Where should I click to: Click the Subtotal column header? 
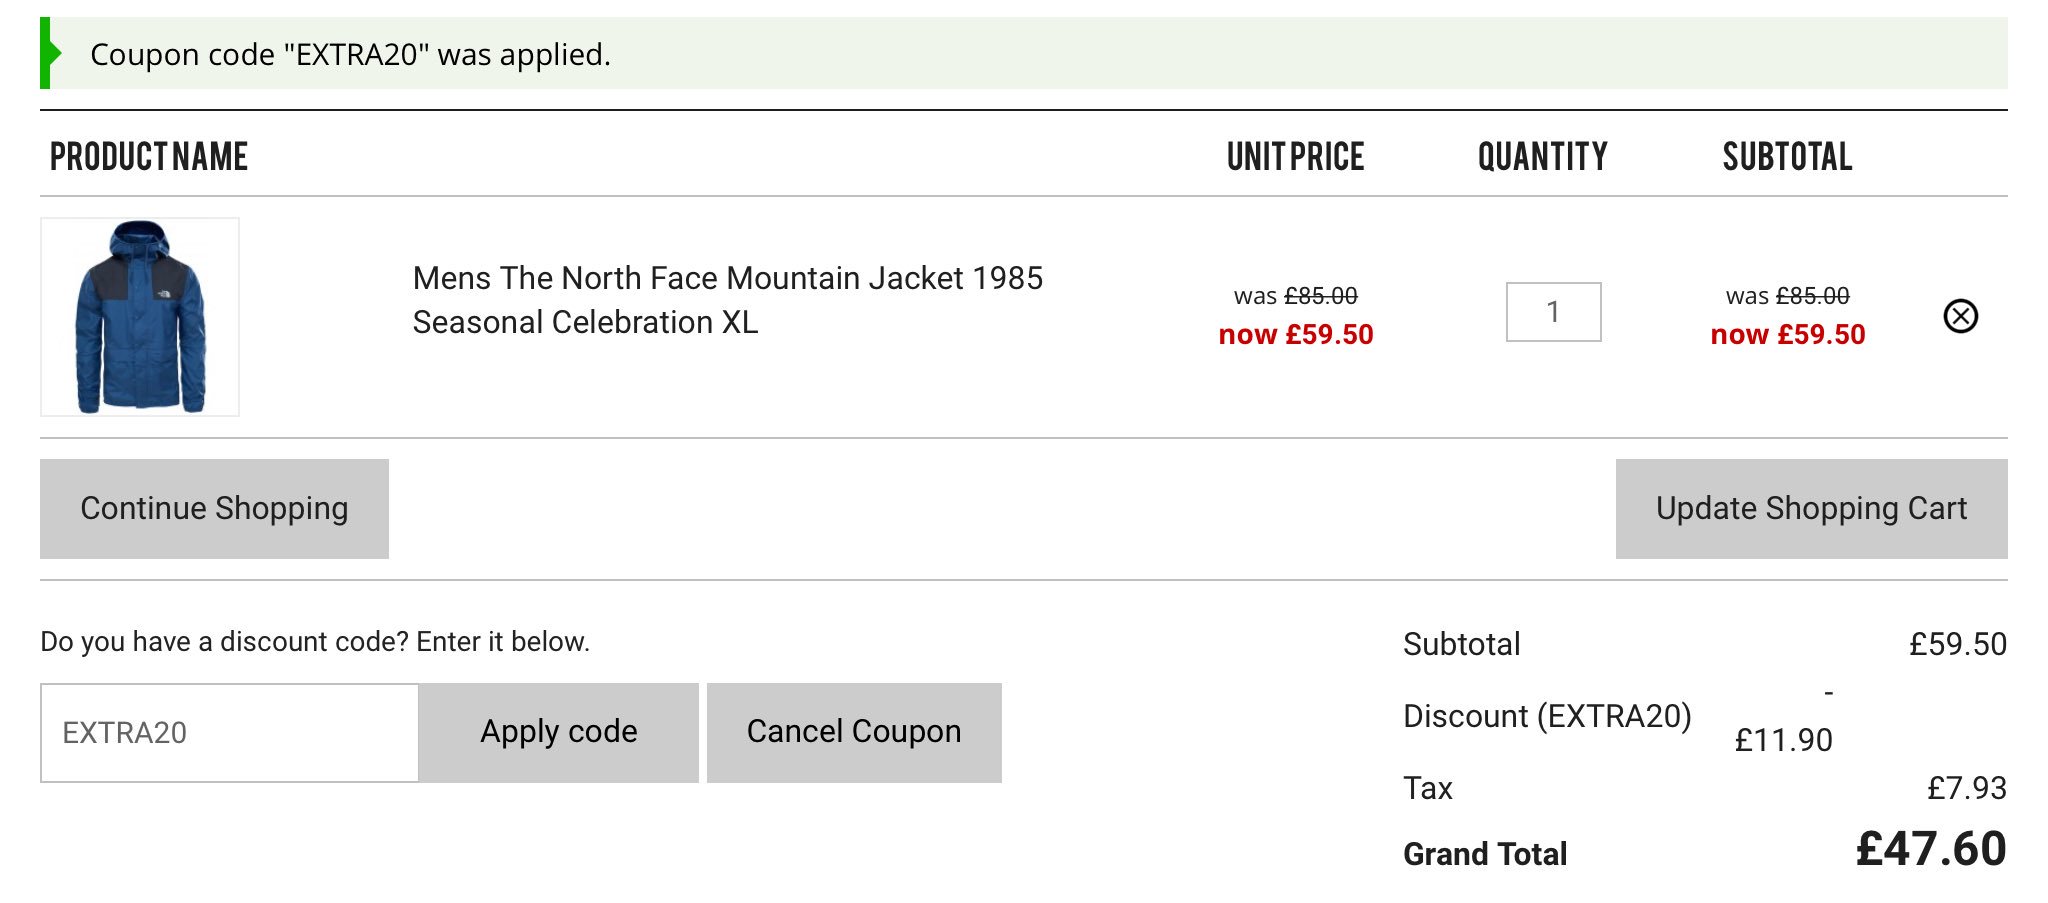coord(1787,157)
